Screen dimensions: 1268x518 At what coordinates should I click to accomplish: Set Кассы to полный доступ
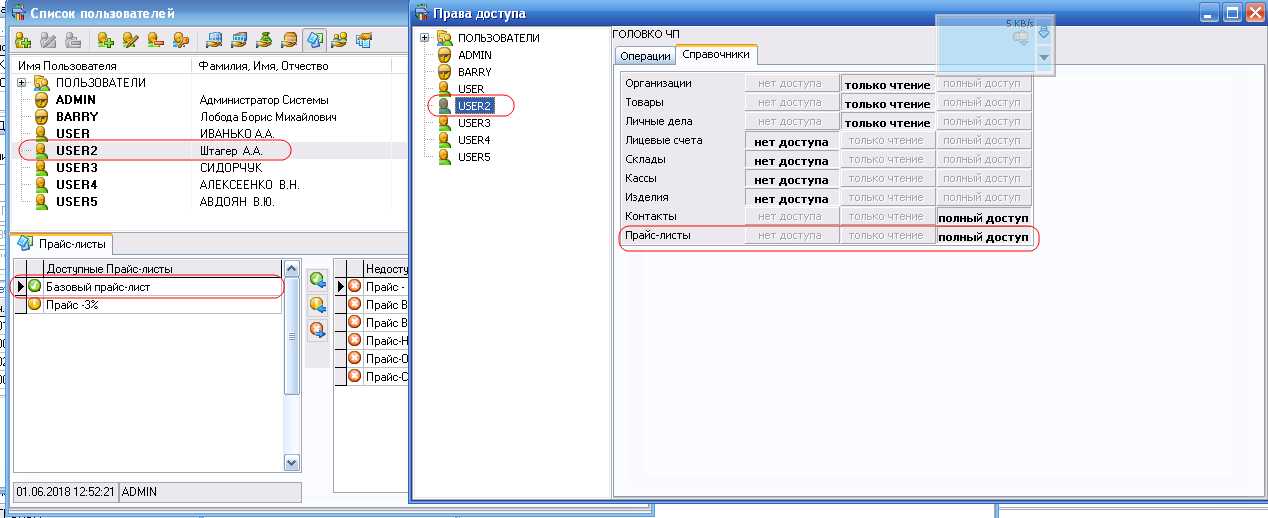981,179
